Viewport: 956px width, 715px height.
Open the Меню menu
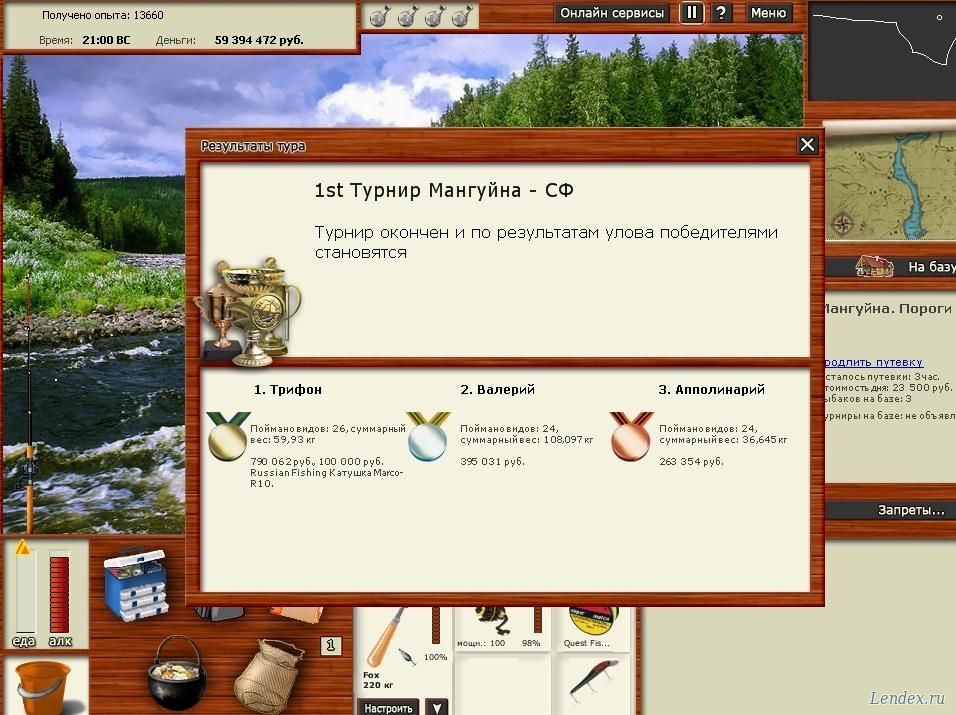tap(768, 13)
